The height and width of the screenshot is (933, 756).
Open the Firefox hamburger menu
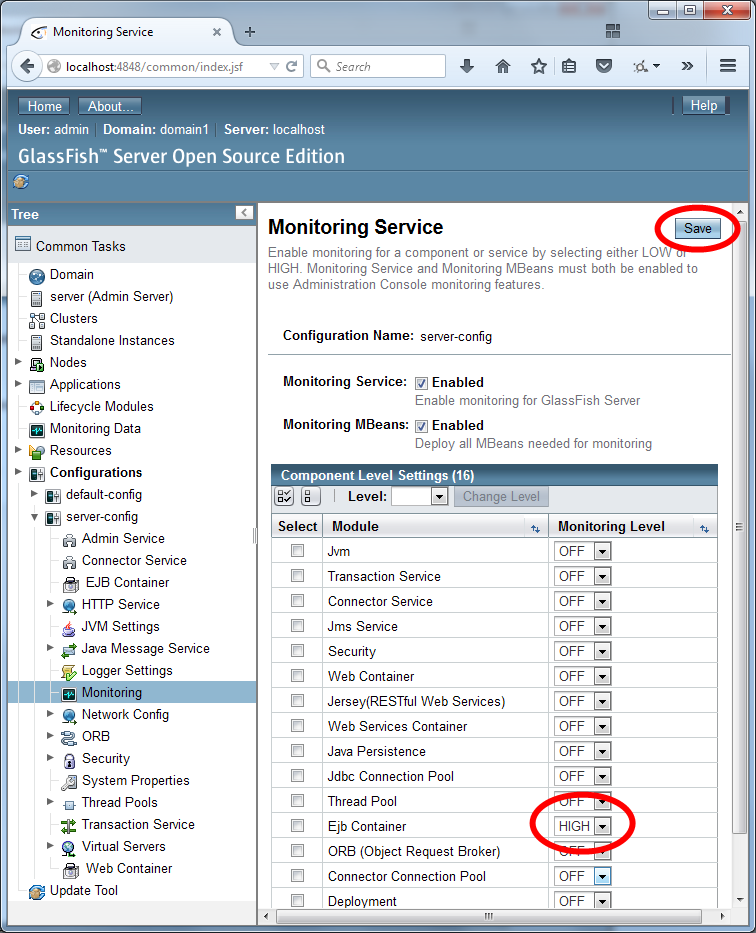click(x=728, y=66)
